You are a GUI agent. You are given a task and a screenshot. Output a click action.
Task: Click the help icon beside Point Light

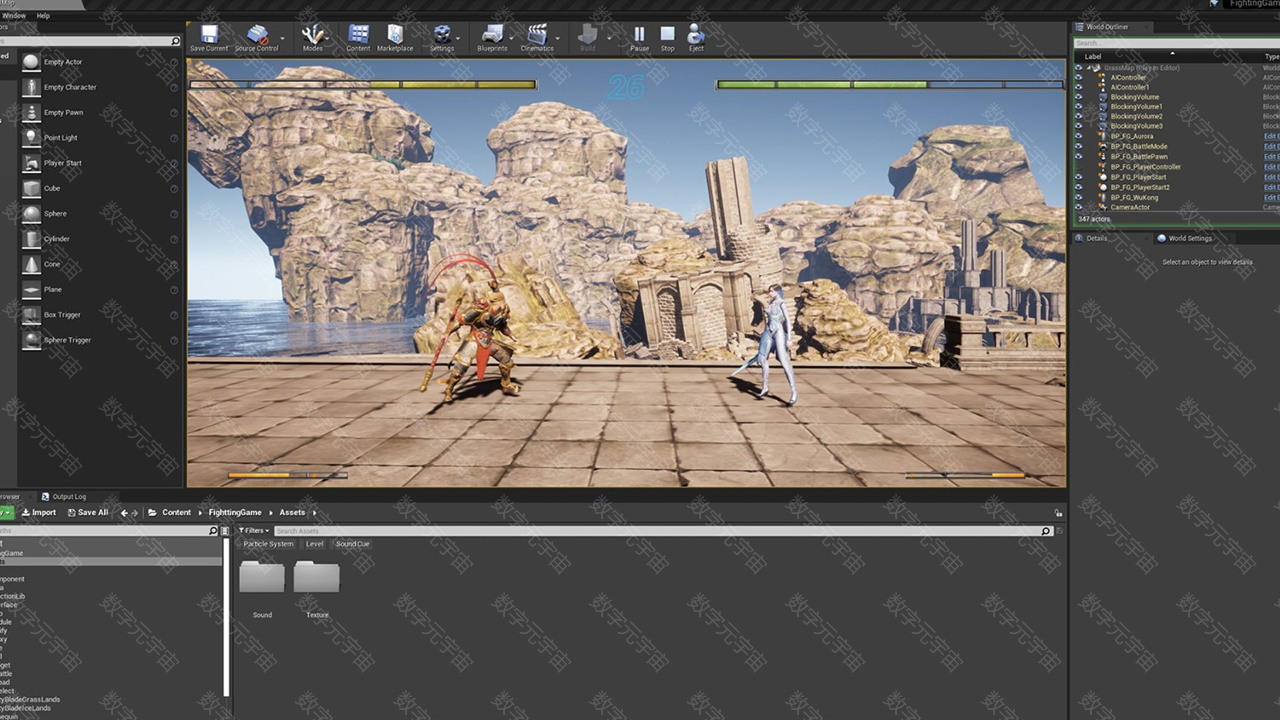(174, 138)
